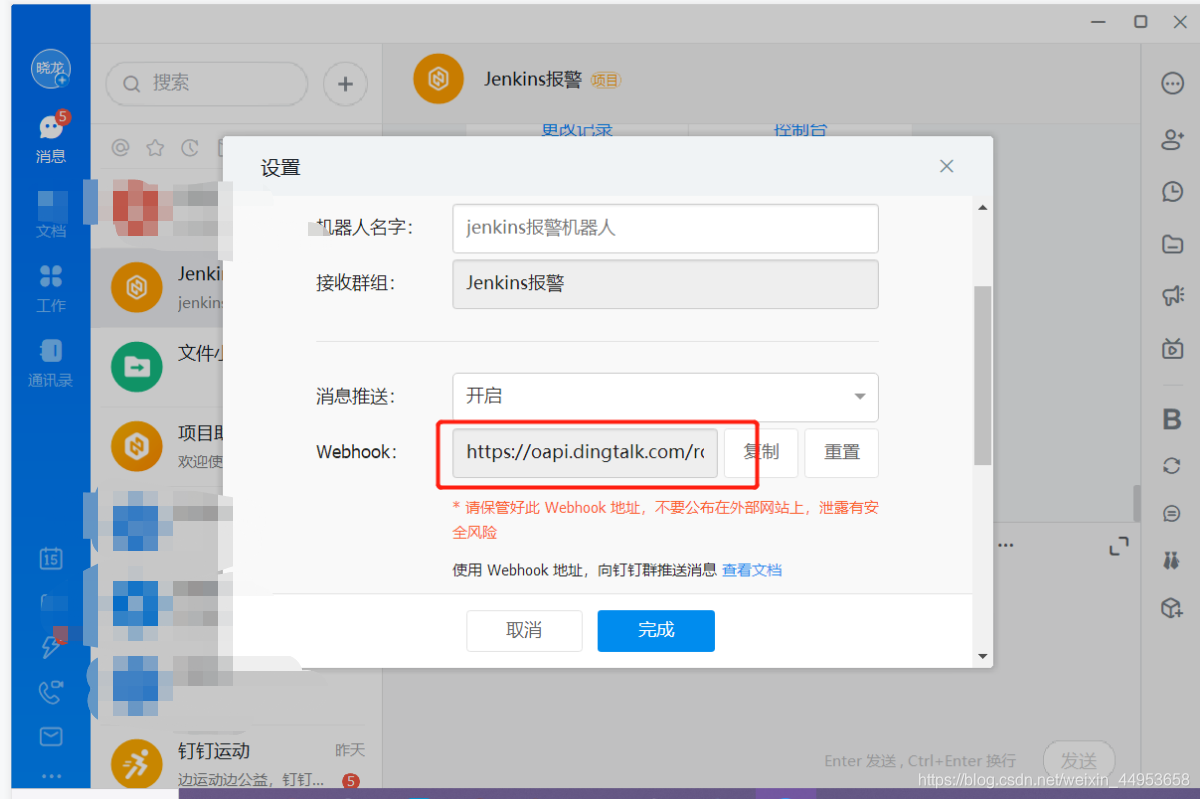This screenshot has height=799, width=1200.
Task: Click the 完成 finish button
Action: (656, 630)
